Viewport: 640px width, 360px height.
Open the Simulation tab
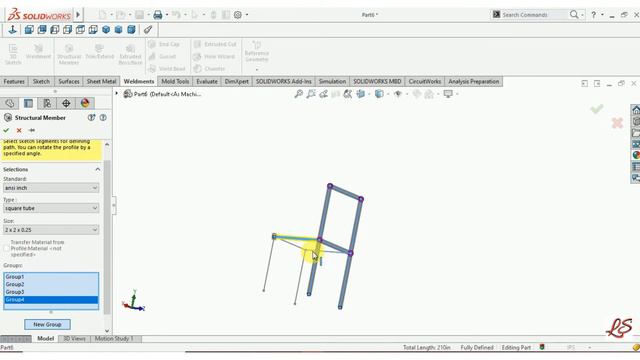click(332, 82)
